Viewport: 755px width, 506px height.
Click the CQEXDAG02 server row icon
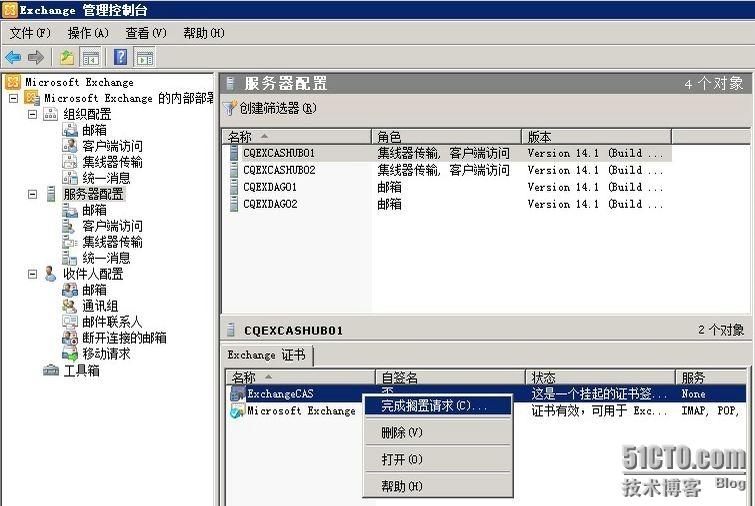[x=234, y=204]
